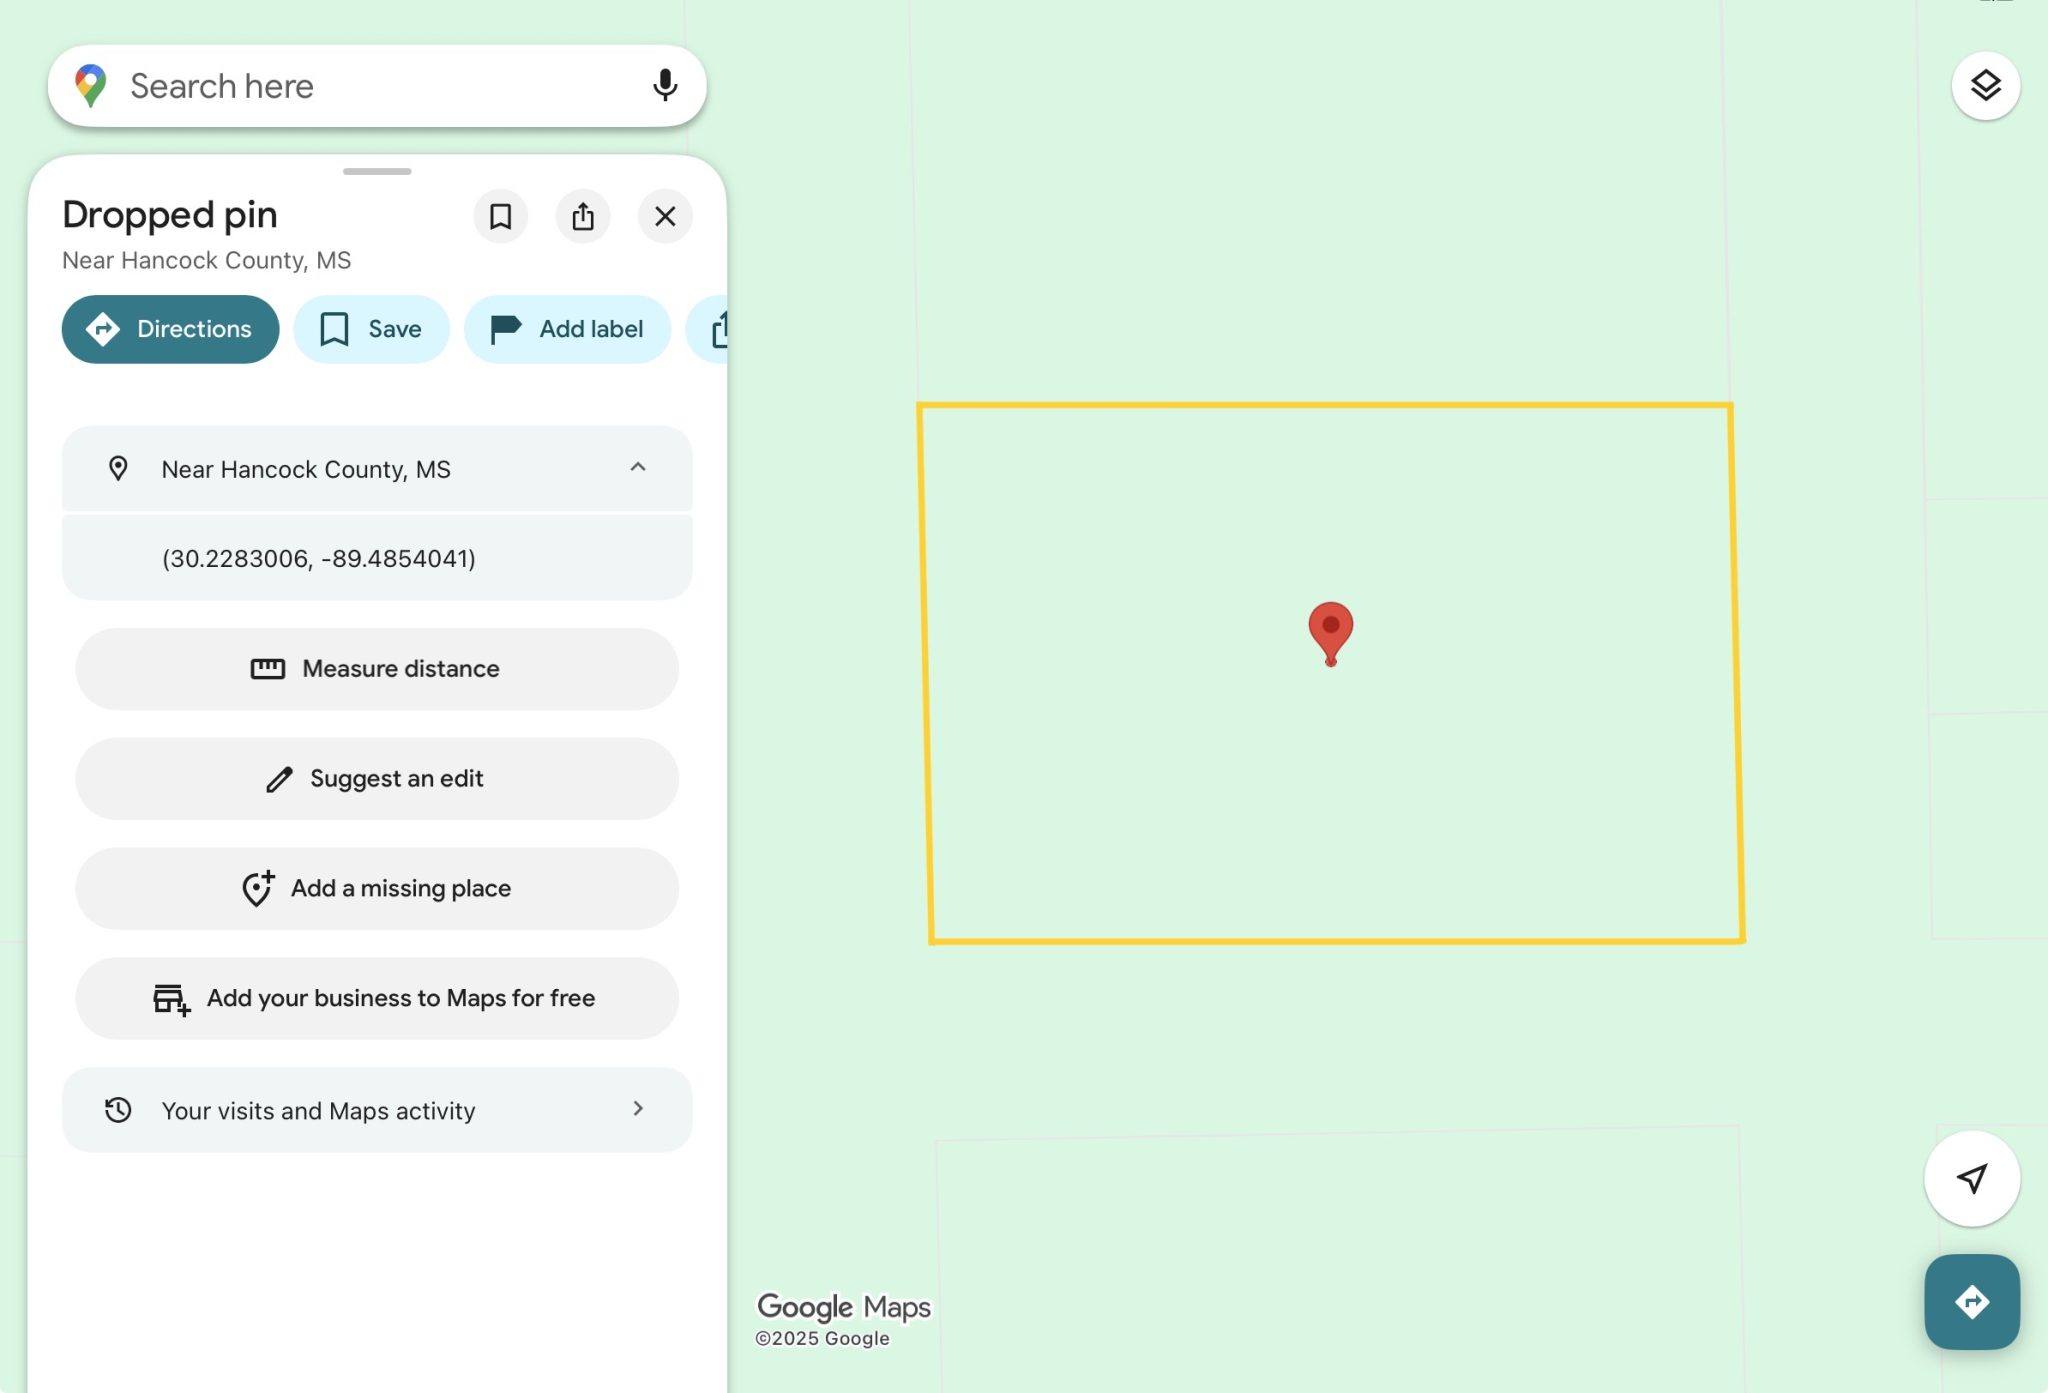Choose Add a missing place
The width and height of the screenshot is (2048, 1393).
(376, 888)
